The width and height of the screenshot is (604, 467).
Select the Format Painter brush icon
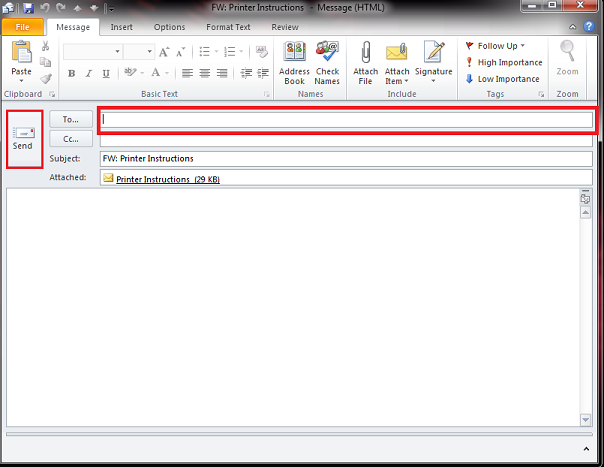[45, 79]
